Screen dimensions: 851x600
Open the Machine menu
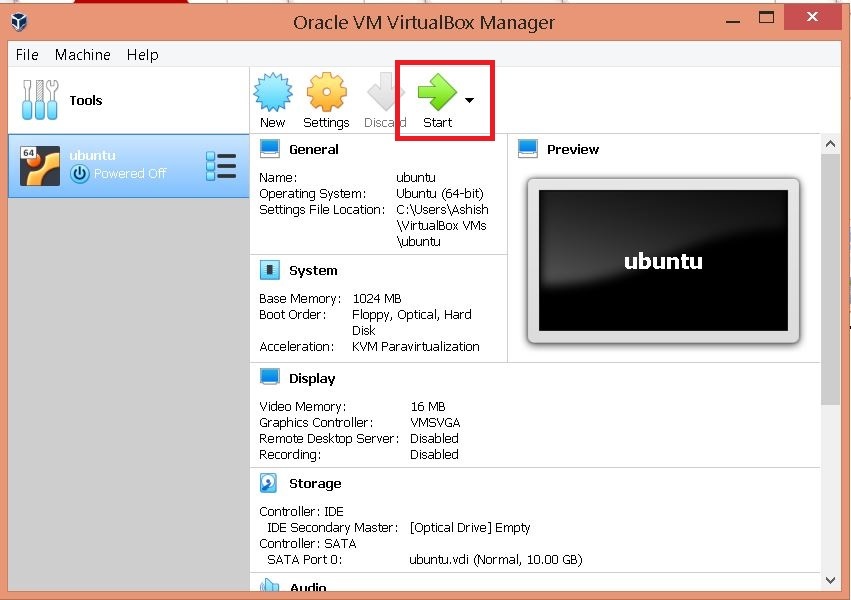point(83,55)
